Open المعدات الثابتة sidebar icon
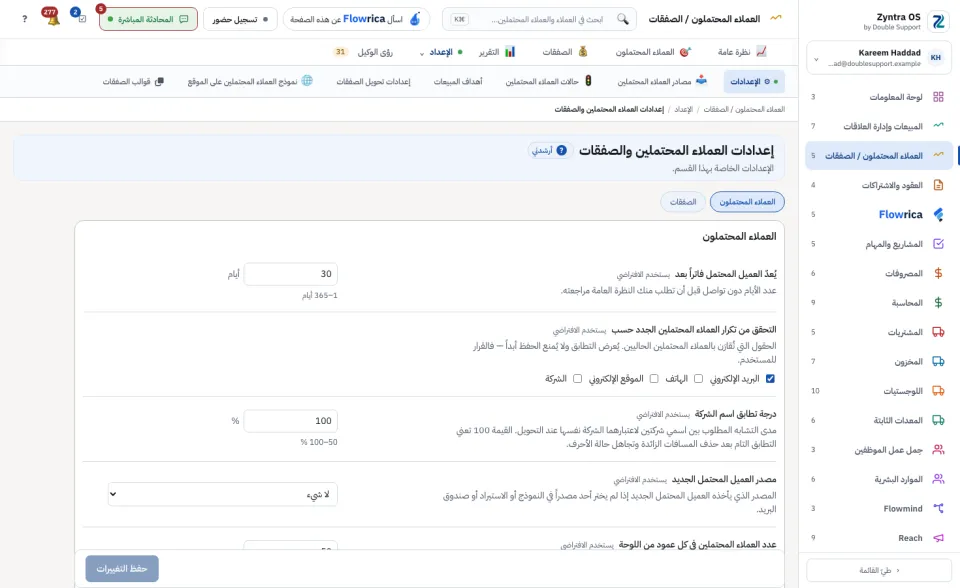Viewport: 960px width, 588px height. pos(938,420)
